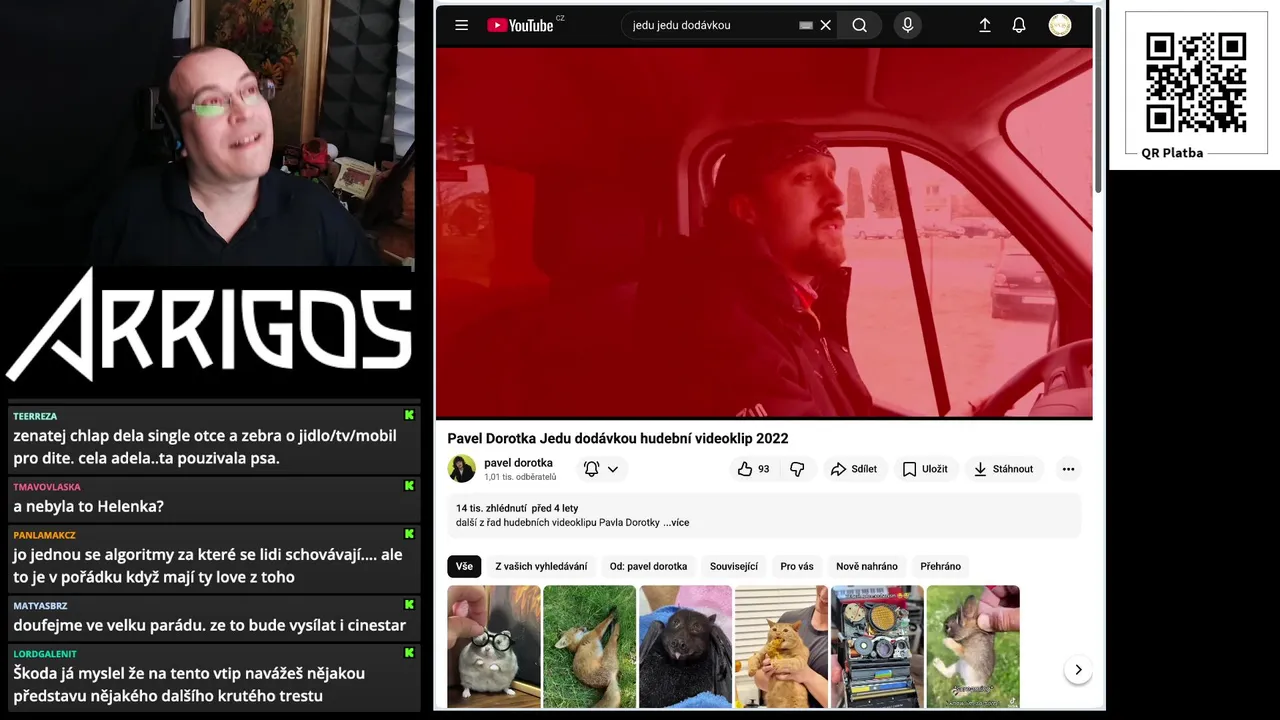Open the fox lying on grass thumbnail
The image size is (1280, 720).
589,647
